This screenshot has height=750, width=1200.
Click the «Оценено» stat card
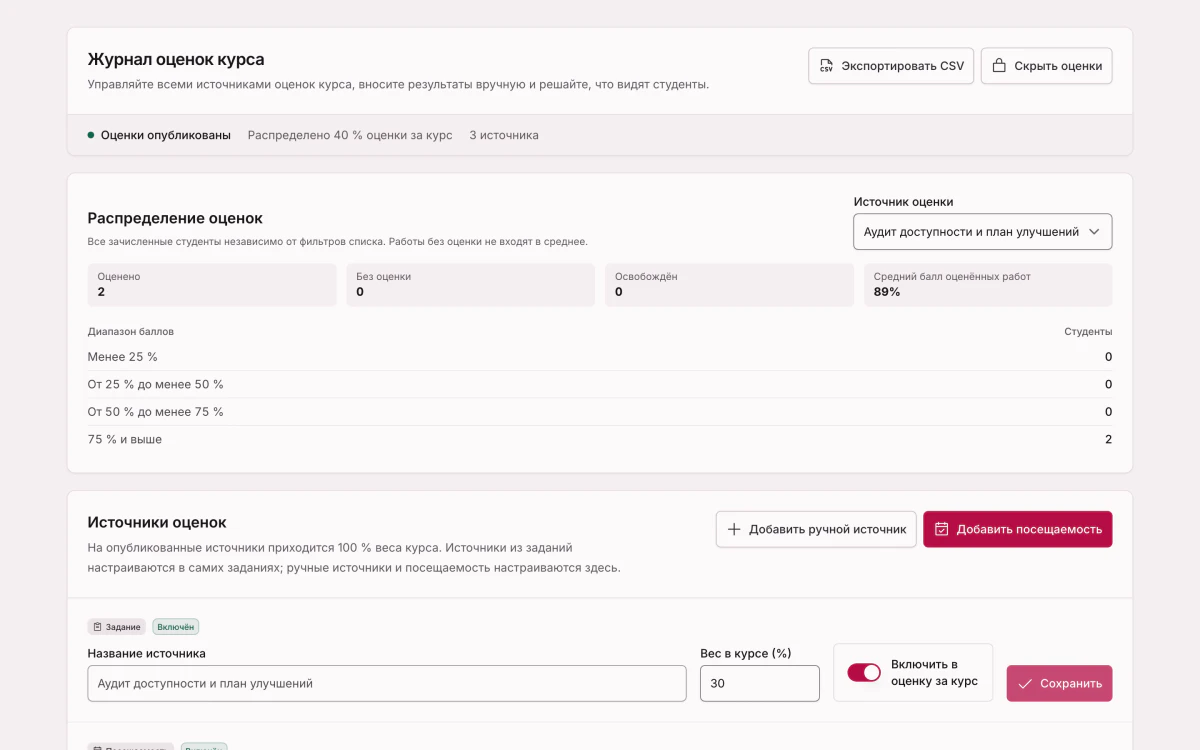tap(212, 285)
